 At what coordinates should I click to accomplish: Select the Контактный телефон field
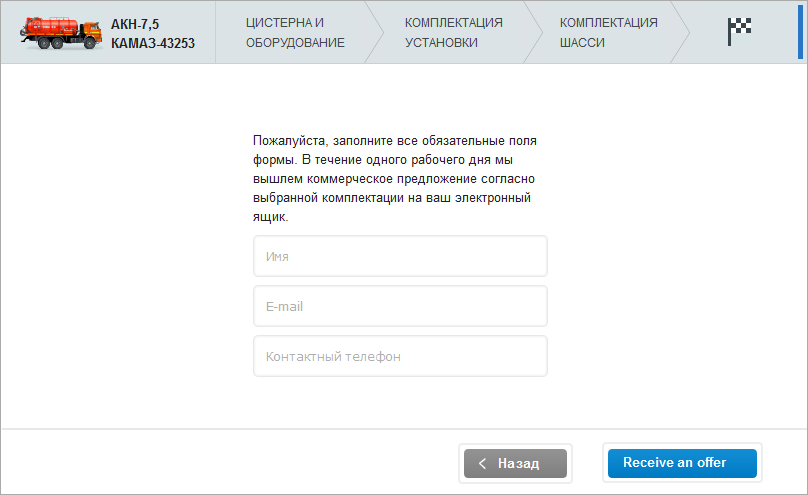pyautogui.click(x=400, y=356)
